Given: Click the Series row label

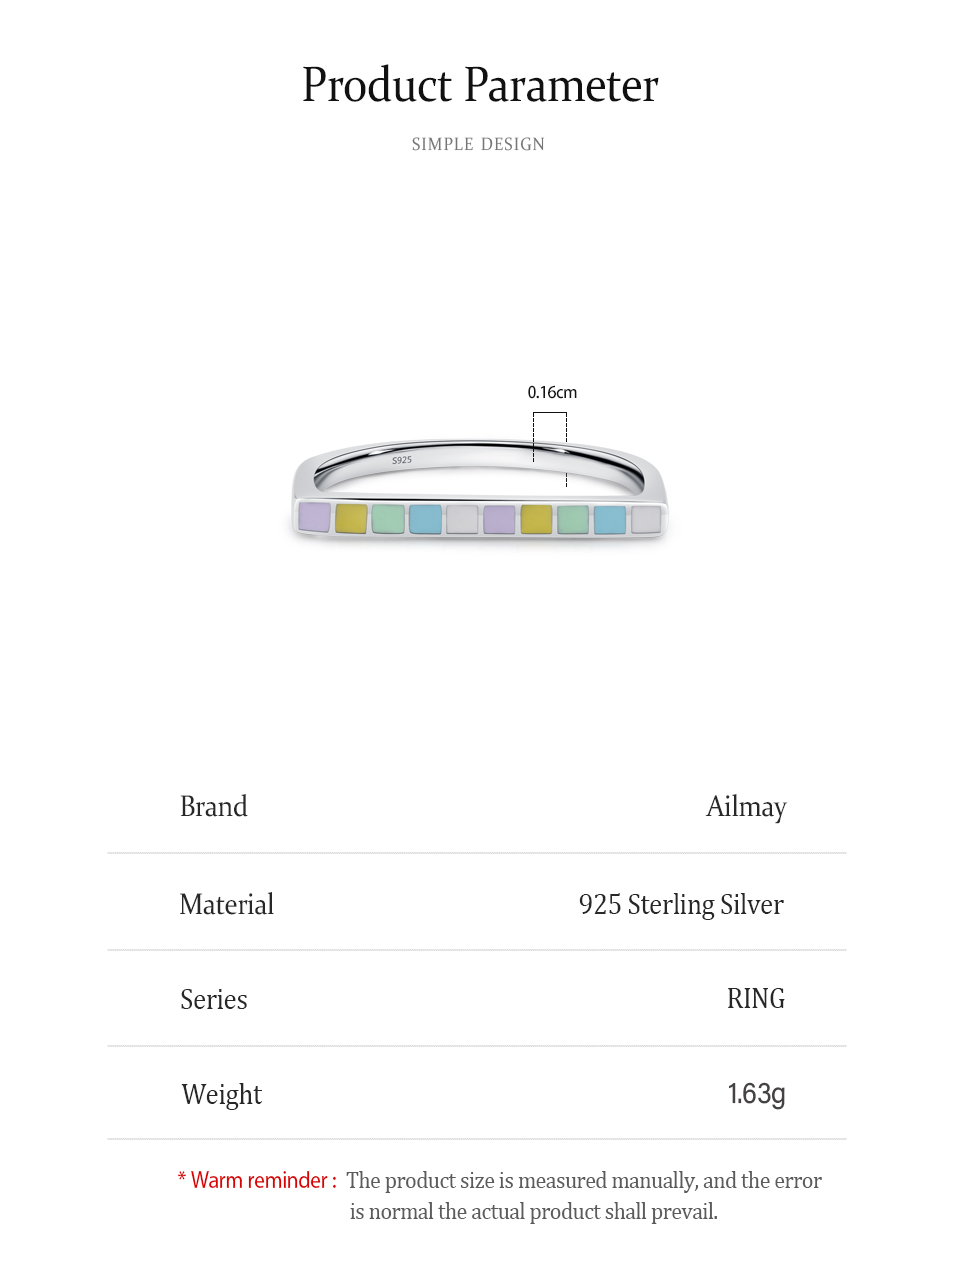Looking at the screenshot, I should [214, 999].
